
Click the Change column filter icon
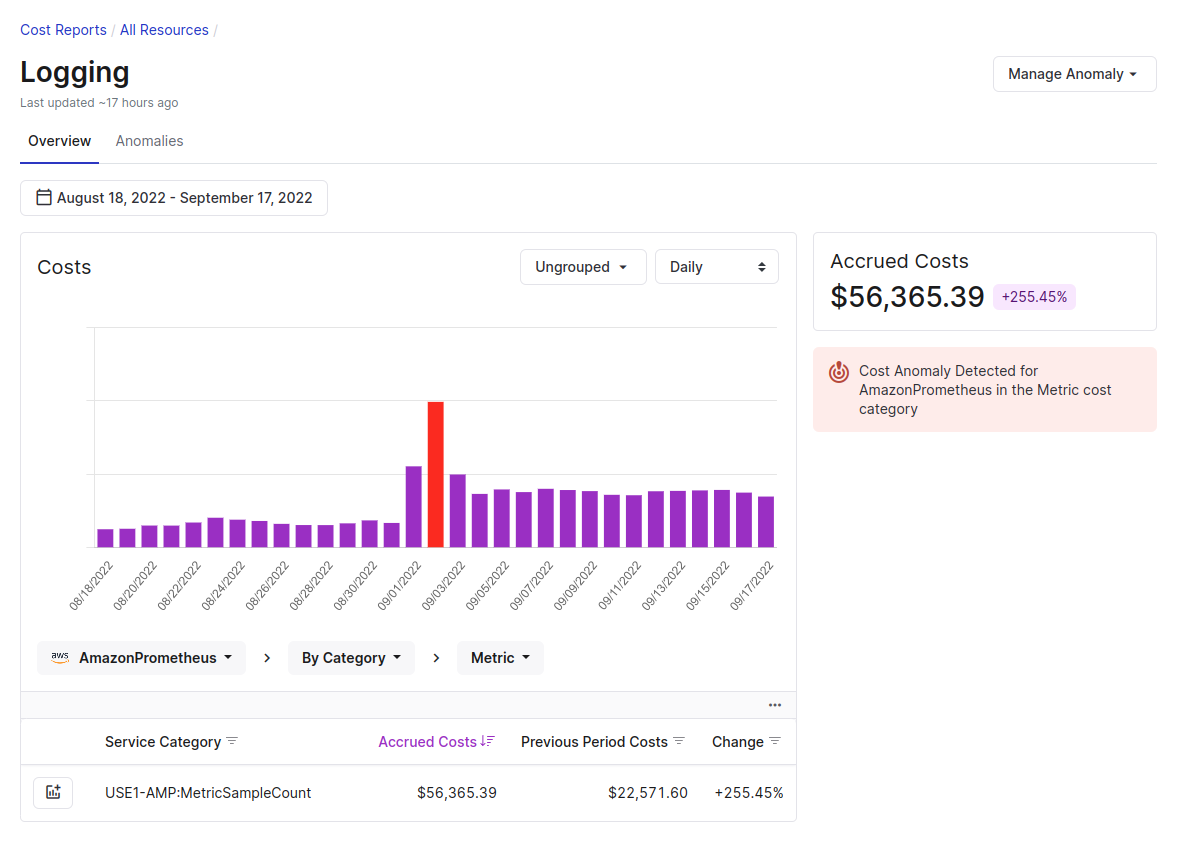(x=774, y=741)
